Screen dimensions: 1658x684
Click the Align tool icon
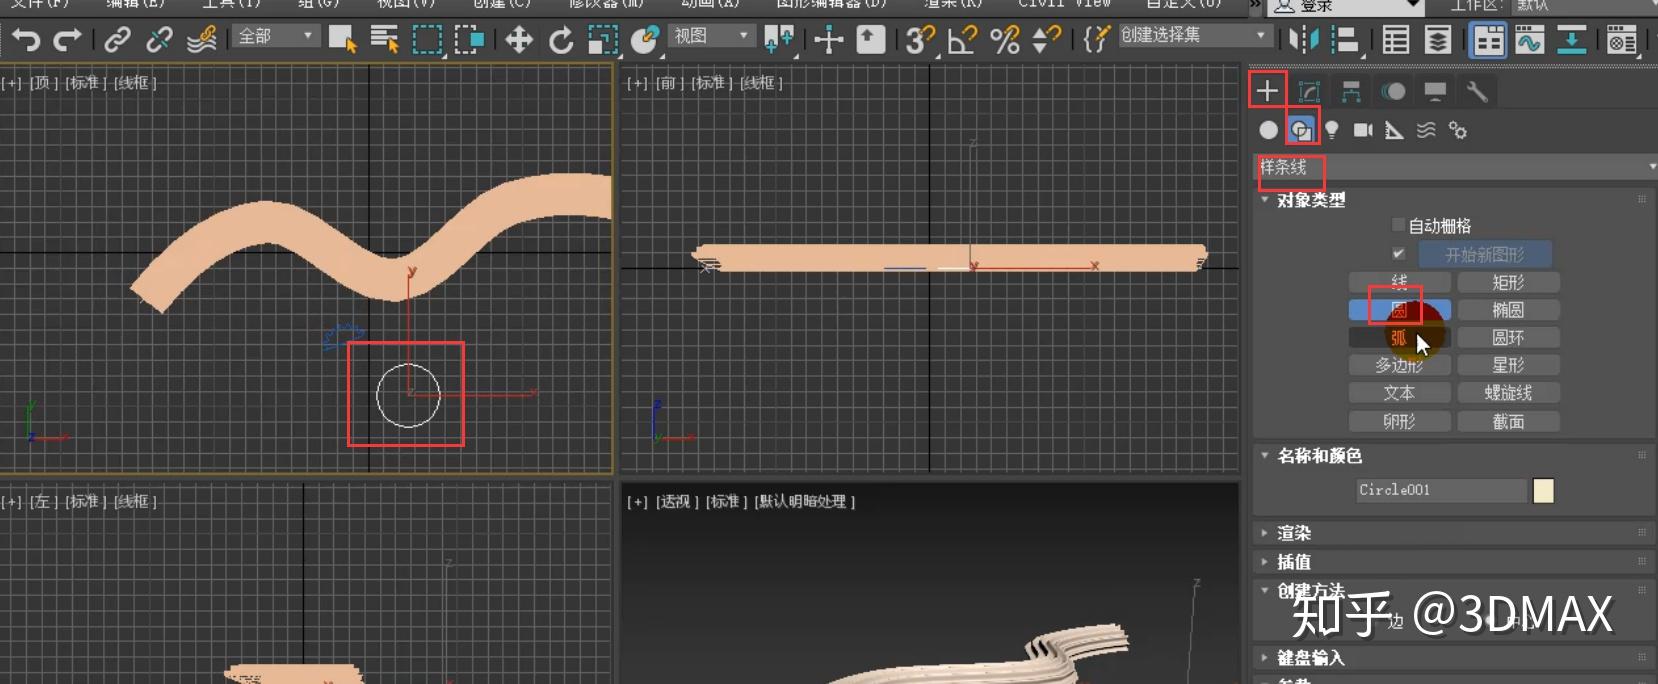coord(1346,40)
